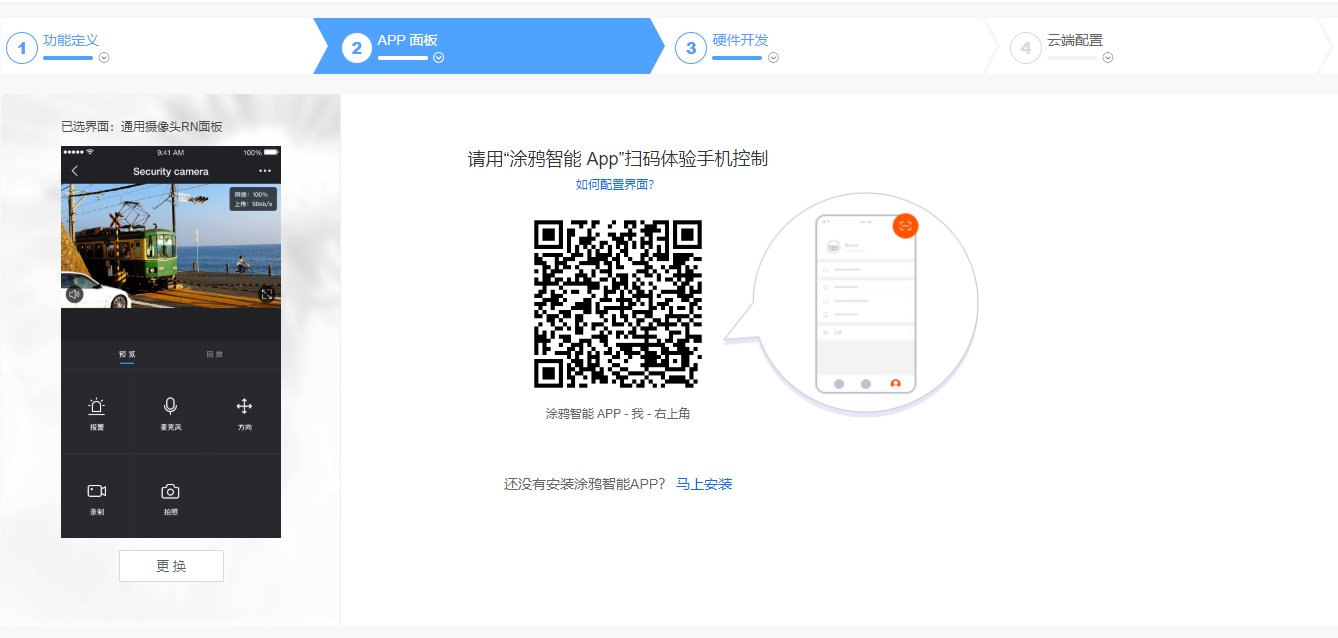Go to the 功能定义 step
This screenshot has height=638, width=1338.
(71, 40)
